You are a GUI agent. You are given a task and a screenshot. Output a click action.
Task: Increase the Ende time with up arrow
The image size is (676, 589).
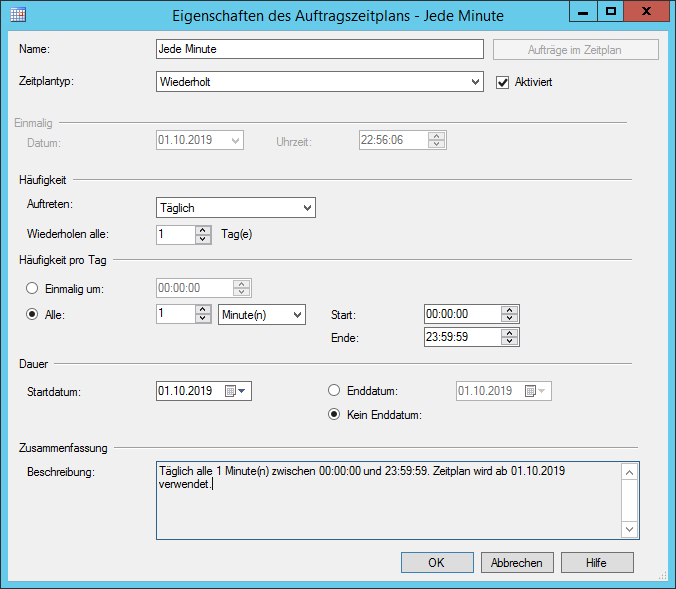[510, 333]
